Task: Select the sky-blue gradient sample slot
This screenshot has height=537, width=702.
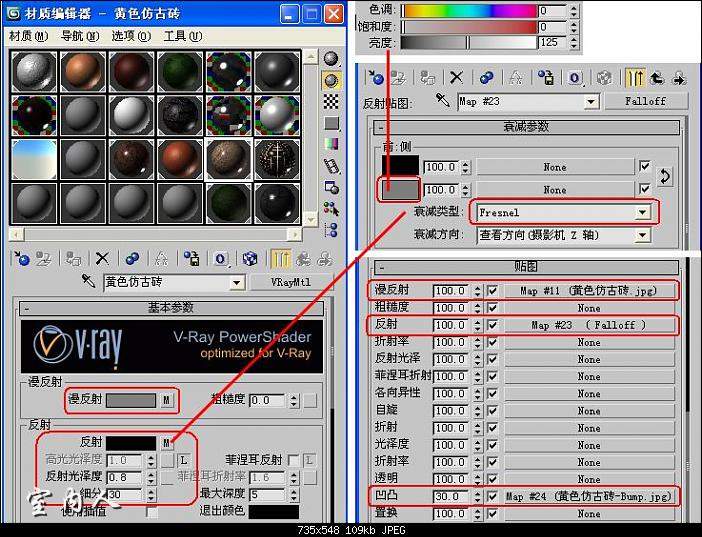Action: [x=34, y=159]
